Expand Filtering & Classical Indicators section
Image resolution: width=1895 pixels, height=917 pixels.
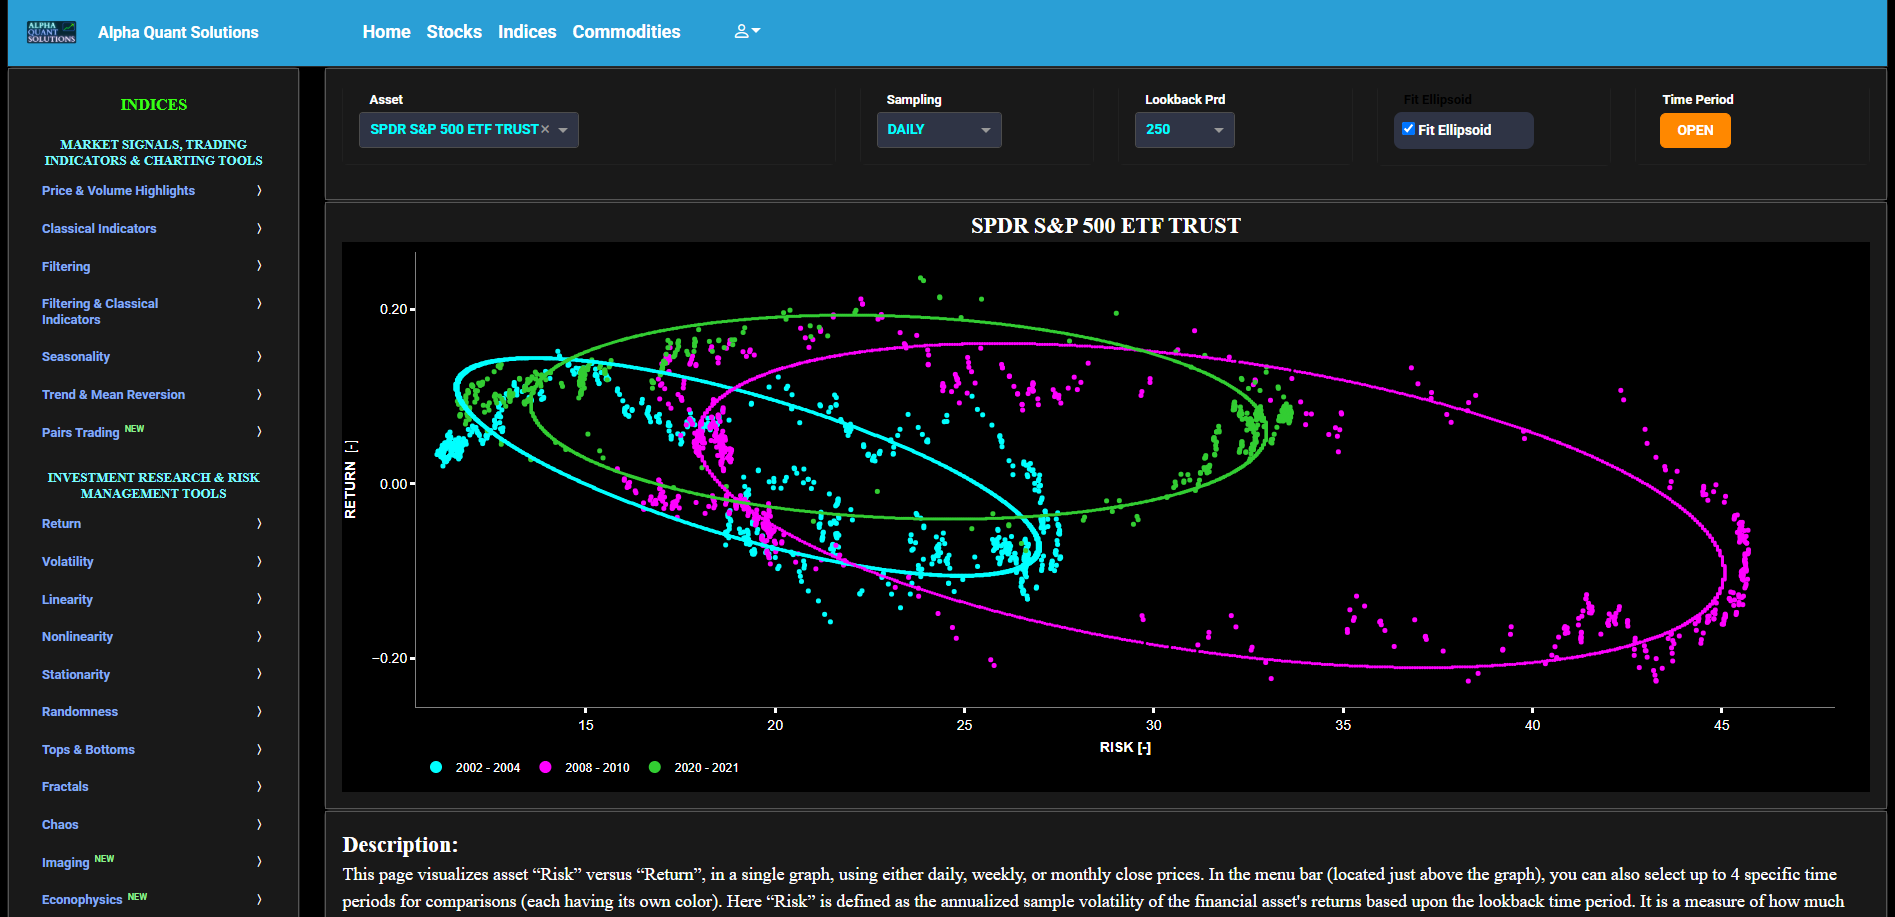click(153, 312)
